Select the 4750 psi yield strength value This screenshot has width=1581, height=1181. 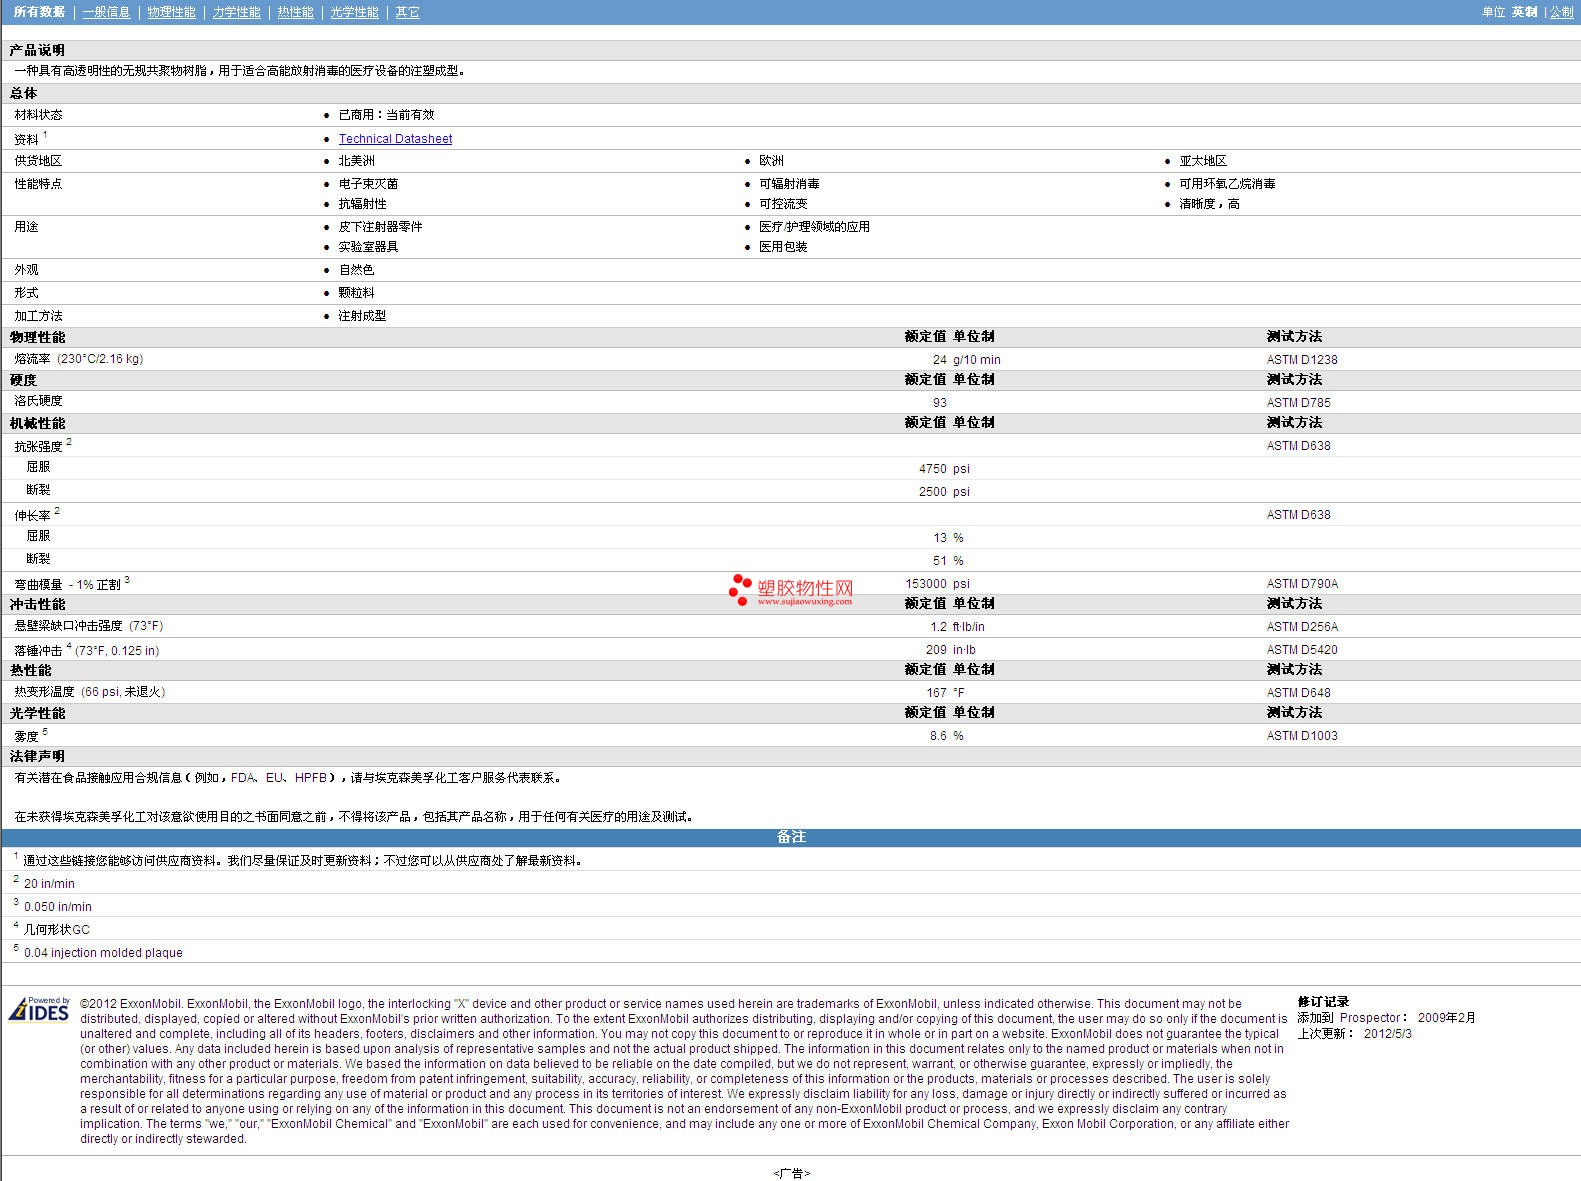click(x=944, y=469)
